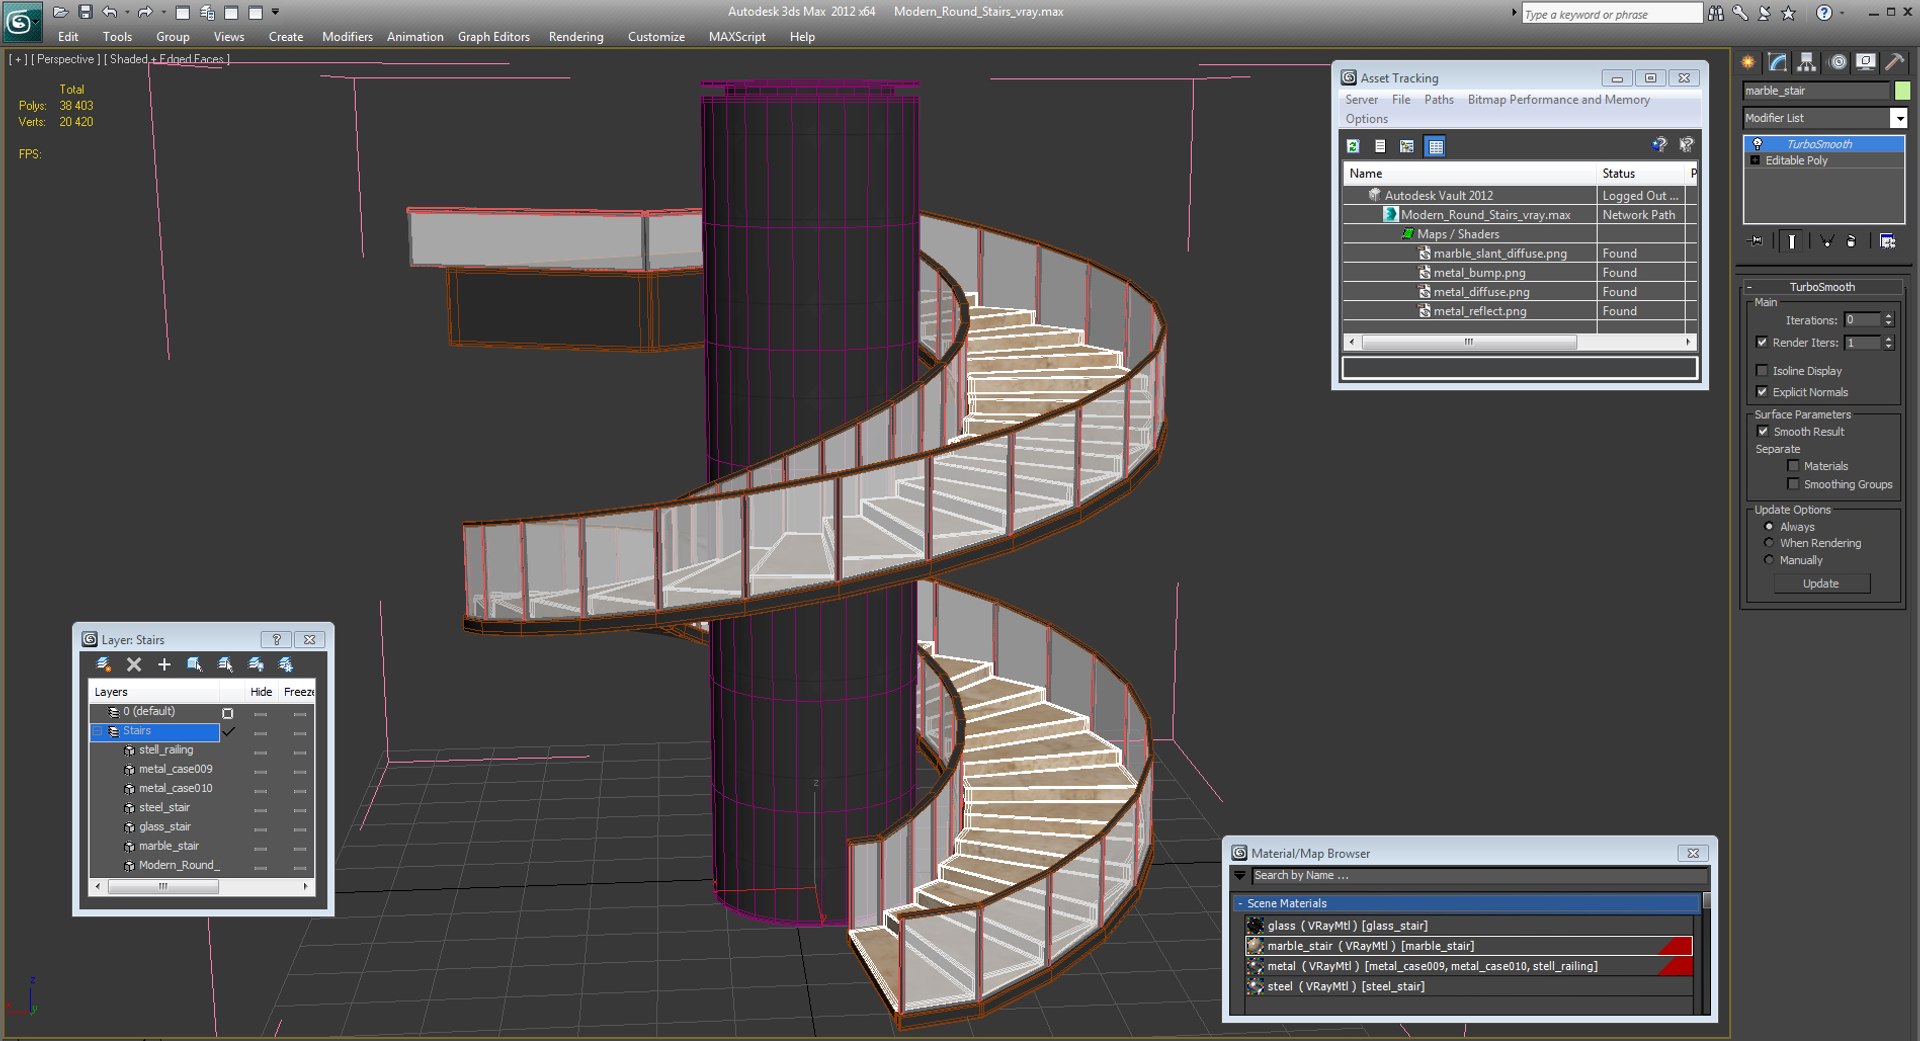This screenshot has height=1041, width=1920.
Task: Click the TurboSmooth Update button
Action: (x=1821, y=584)
